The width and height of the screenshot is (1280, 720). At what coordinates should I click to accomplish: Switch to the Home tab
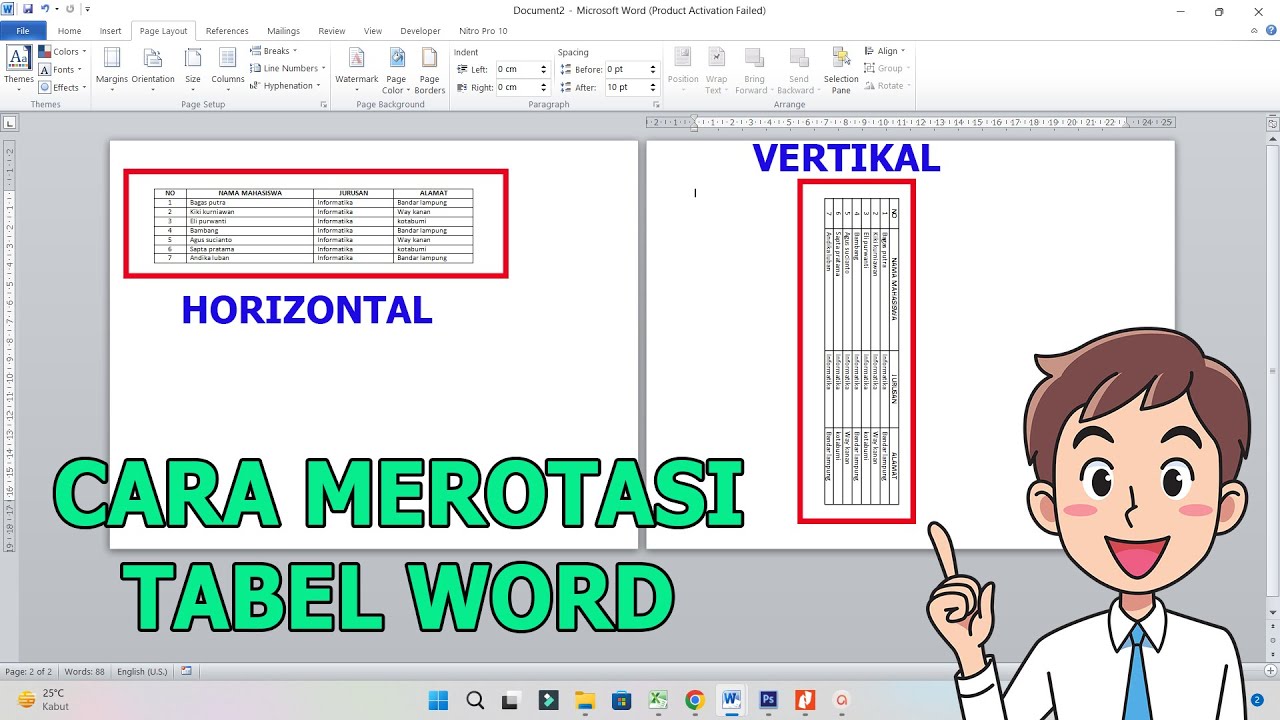(x=69, y=31)
